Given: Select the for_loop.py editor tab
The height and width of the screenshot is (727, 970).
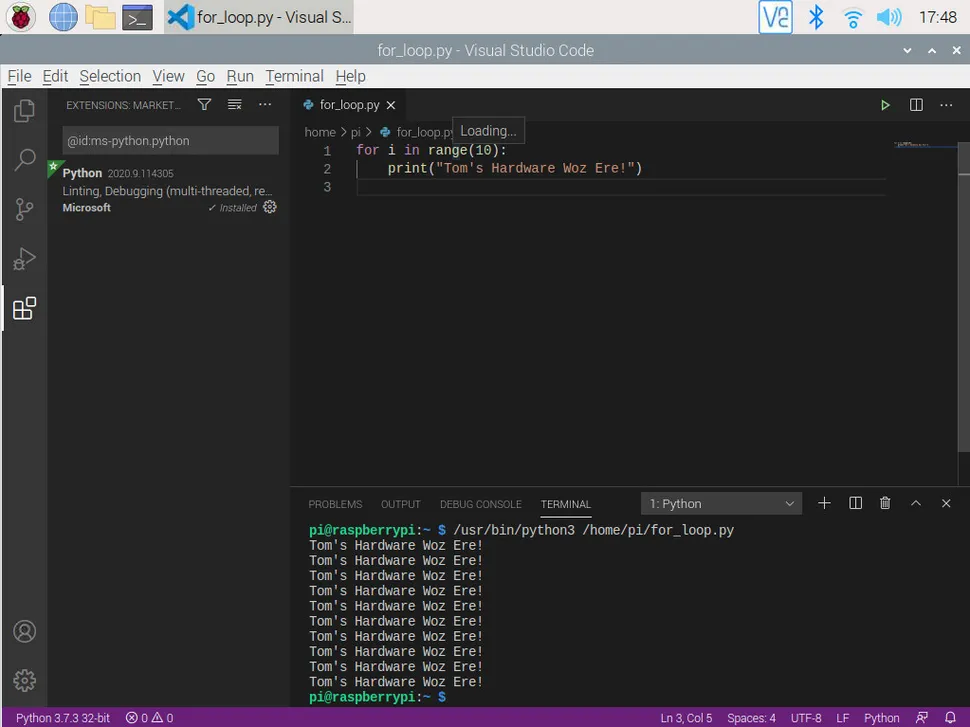Looking at the screenshot, I should click(348, 105).
